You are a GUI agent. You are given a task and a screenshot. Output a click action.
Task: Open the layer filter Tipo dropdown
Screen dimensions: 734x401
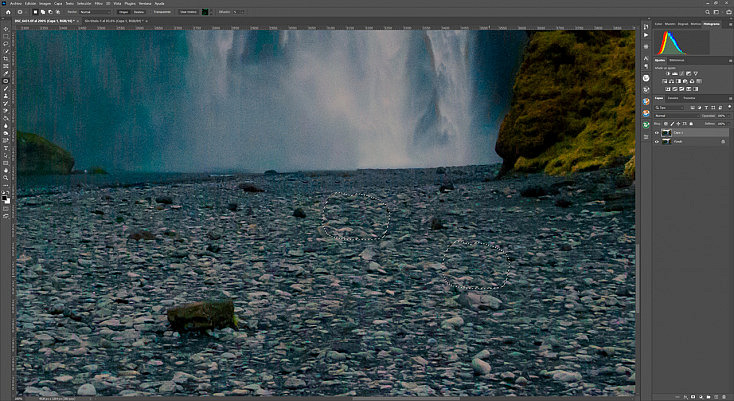(x=669, y=108)
